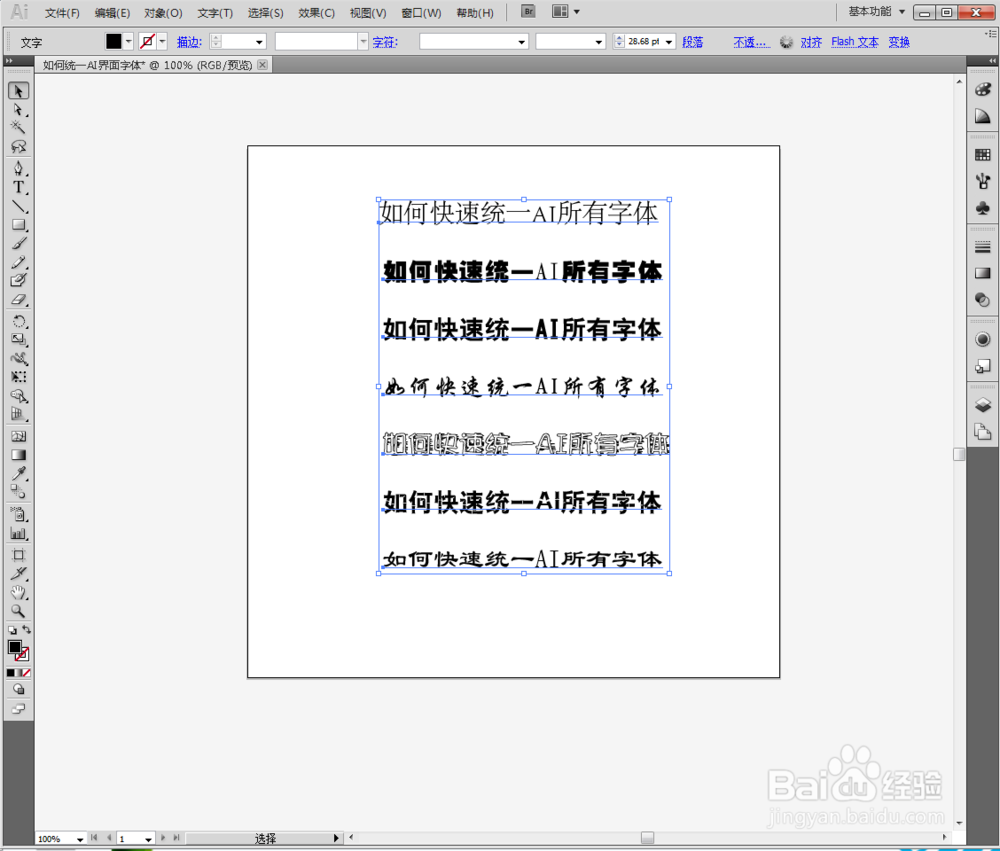
Task: Expand the 28.68 pt font size dropdown
Action: 668,42
